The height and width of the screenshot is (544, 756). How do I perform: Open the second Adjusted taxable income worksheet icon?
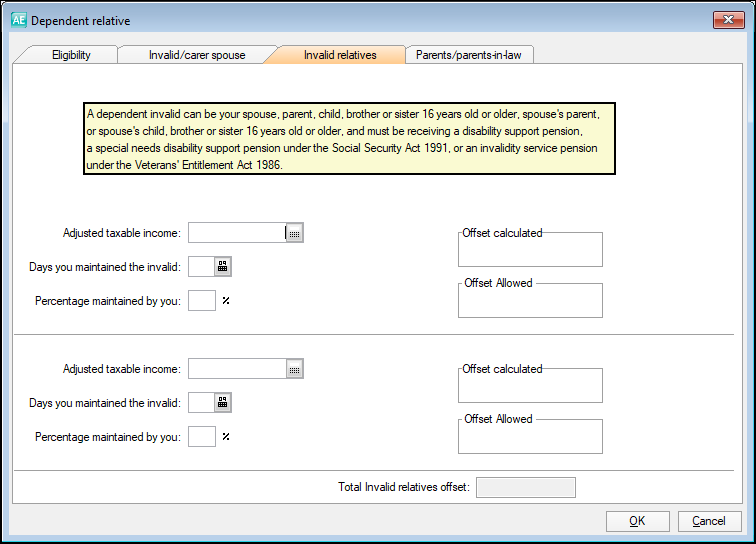294,369
